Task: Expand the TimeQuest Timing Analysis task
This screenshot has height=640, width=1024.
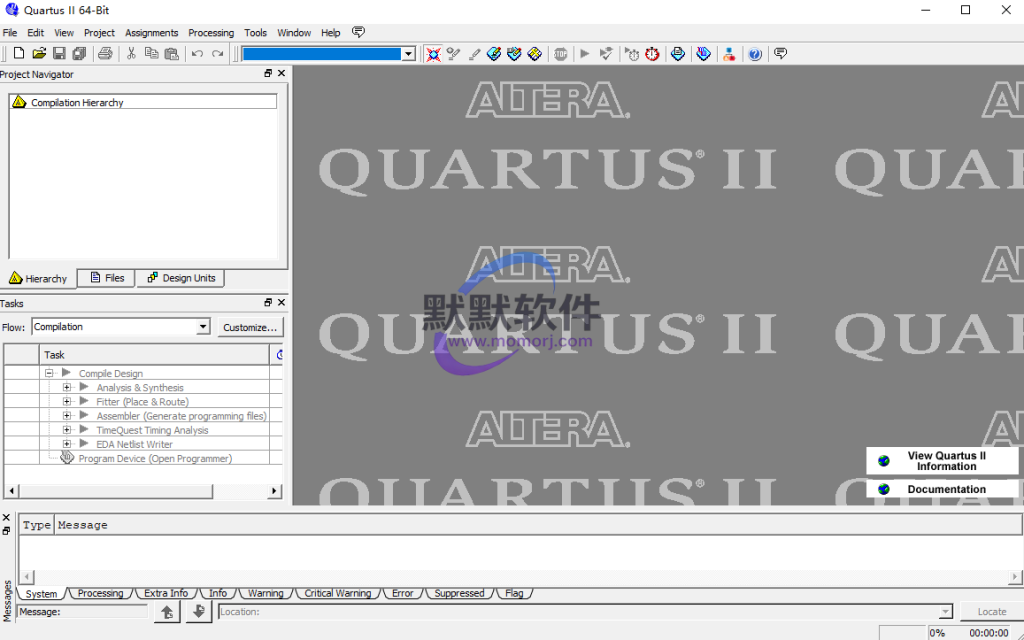Action: click(67, 430)
